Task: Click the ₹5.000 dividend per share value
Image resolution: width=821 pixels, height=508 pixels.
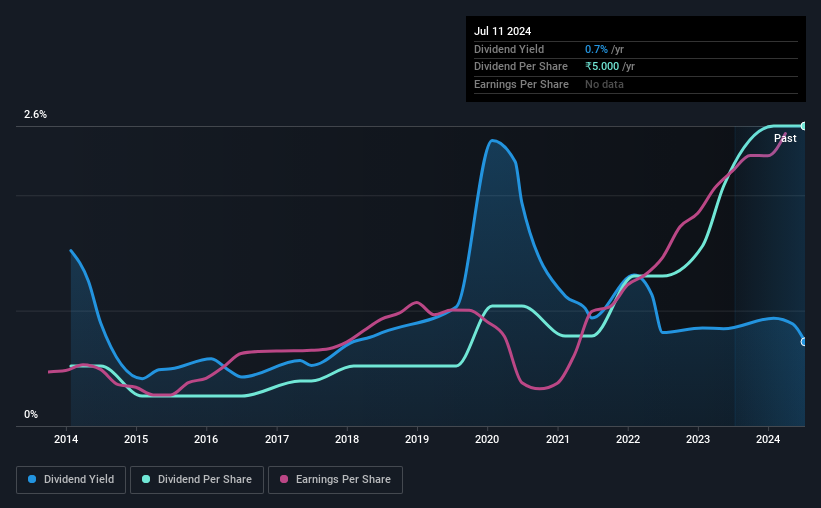Action: pyautogui.click(x=602, y=67)
